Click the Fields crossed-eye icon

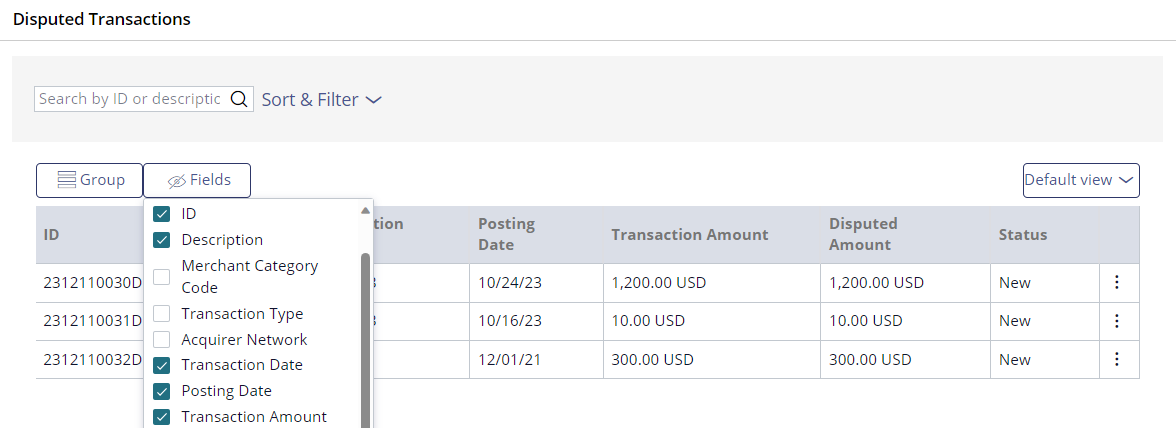pos(176,181)
